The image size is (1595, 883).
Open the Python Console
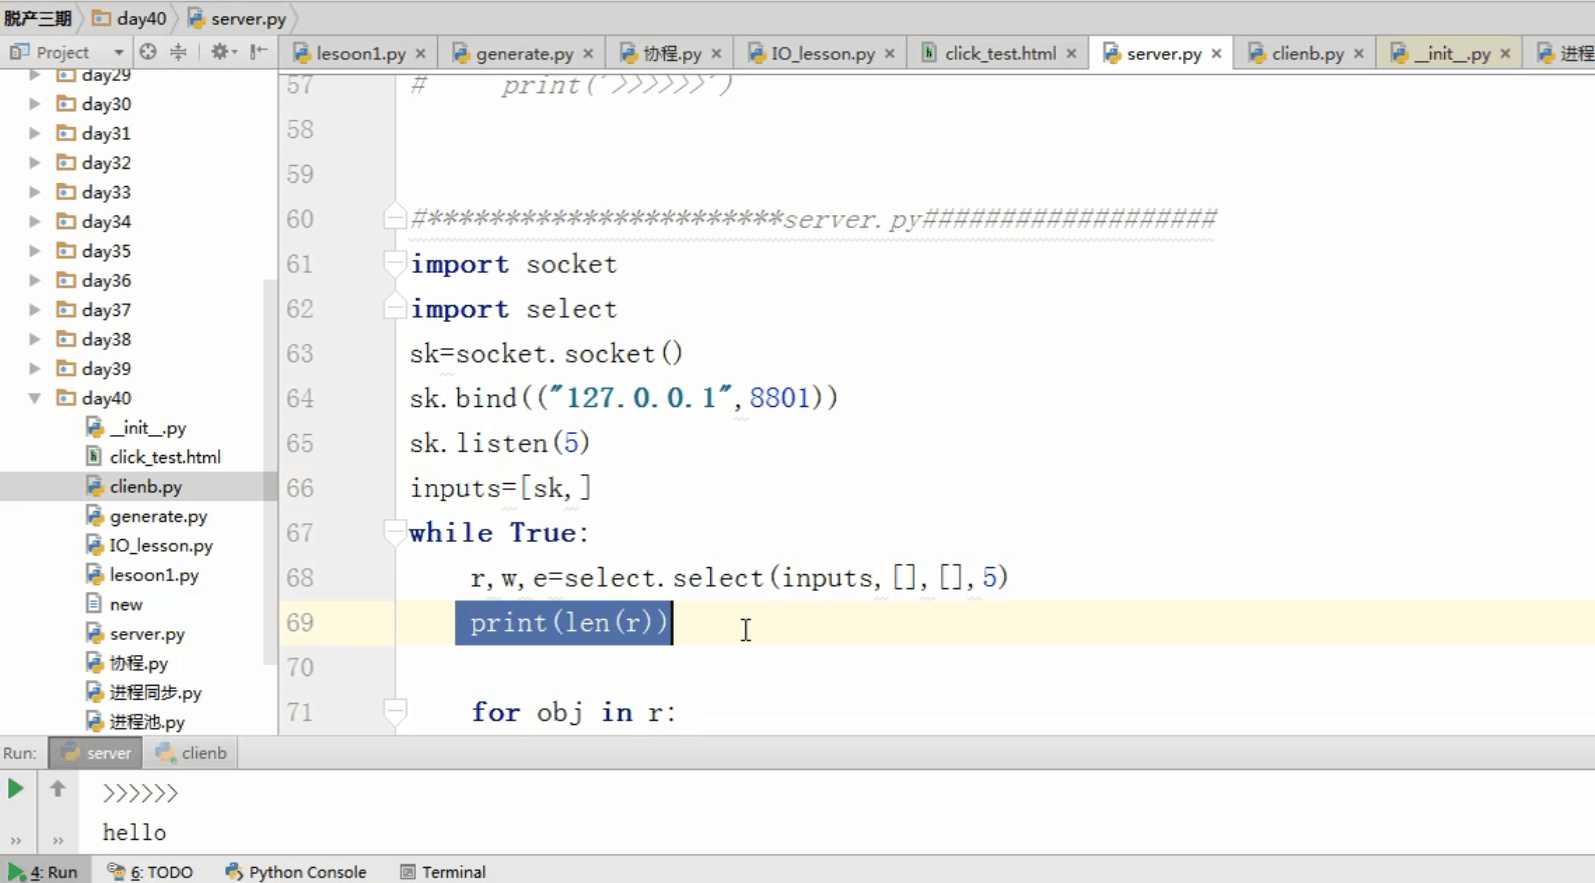click(296, 872)
